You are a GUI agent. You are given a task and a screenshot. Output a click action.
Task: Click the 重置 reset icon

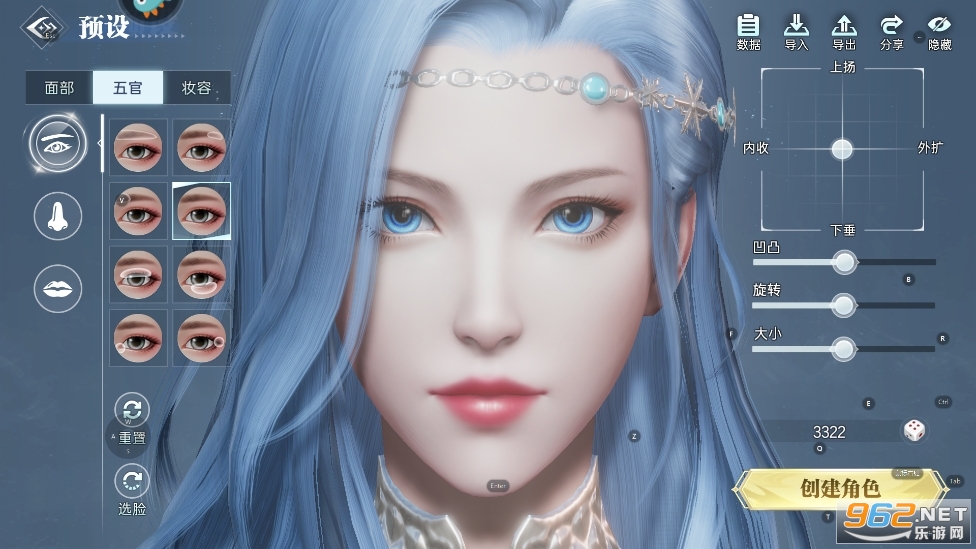click(132, 409)
